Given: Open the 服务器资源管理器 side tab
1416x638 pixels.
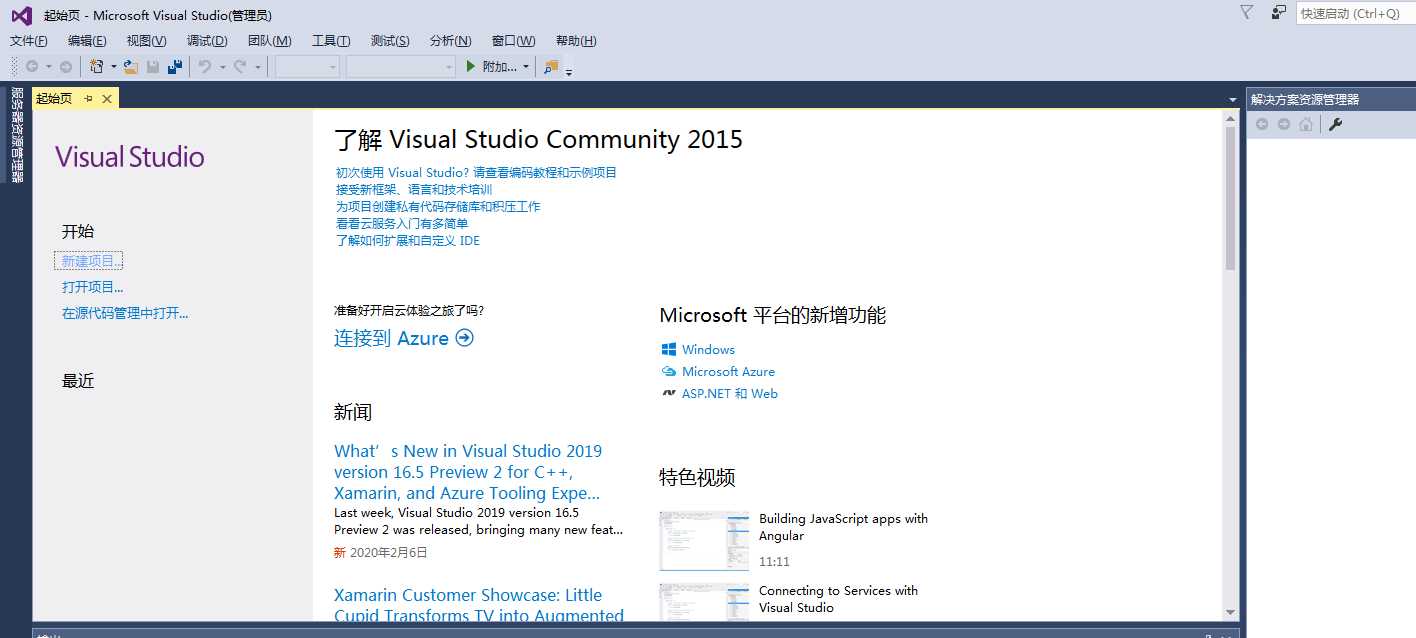Looking at the screenshot, I should coord(17,135).
